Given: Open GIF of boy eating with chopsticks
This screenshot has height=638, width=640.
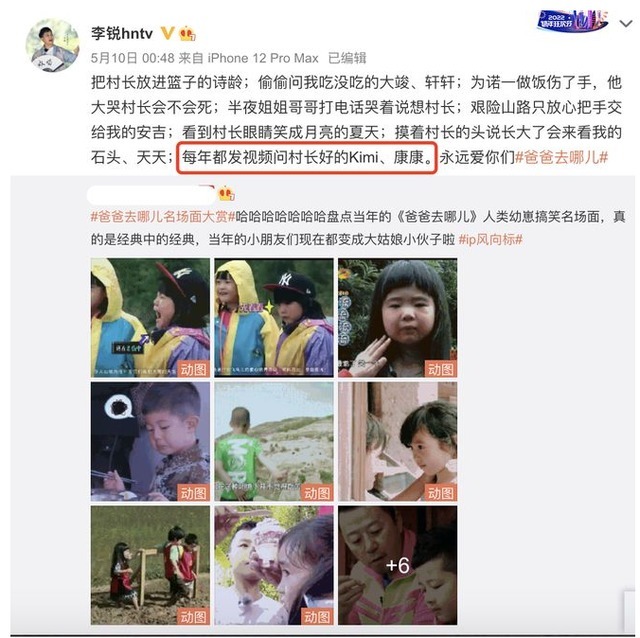Looking at the screenshot, I should (x=150, y=442).
